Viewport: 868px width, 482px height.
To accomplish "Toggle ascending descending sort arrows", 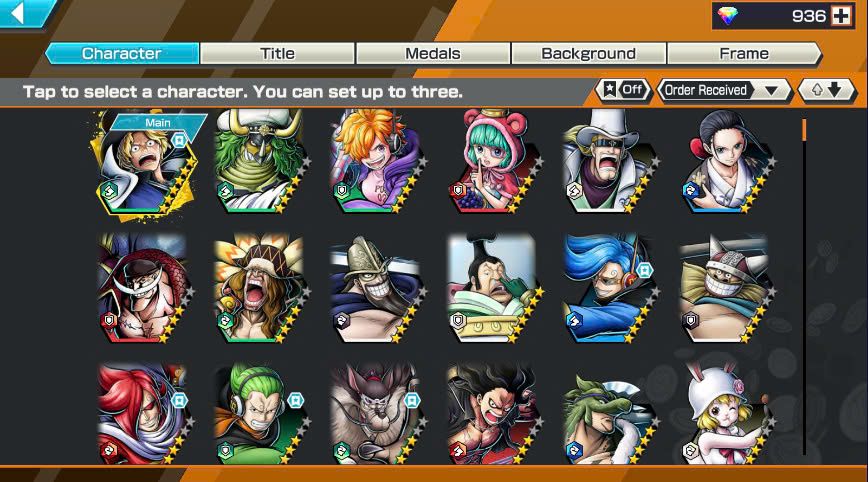I will point(826,90).
